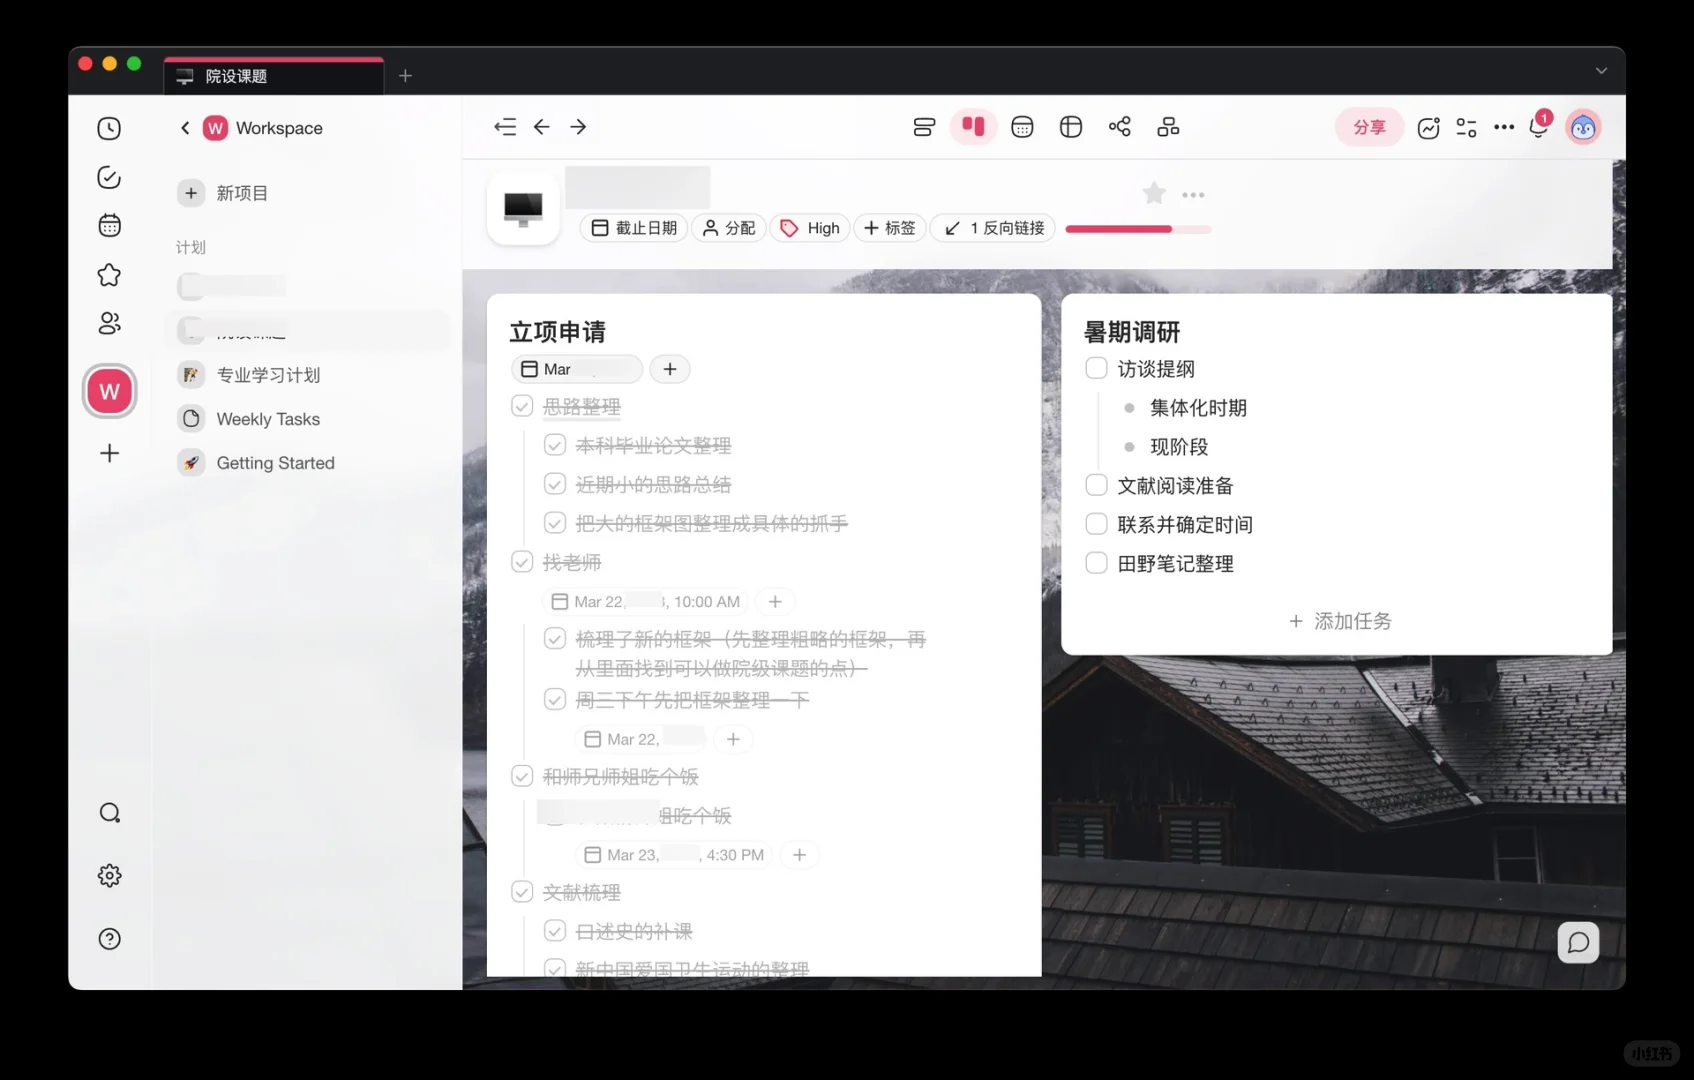Check the 访谈提纲 task checkbox
The height and width of the screenshot is (1080, 1694).
1095,368
